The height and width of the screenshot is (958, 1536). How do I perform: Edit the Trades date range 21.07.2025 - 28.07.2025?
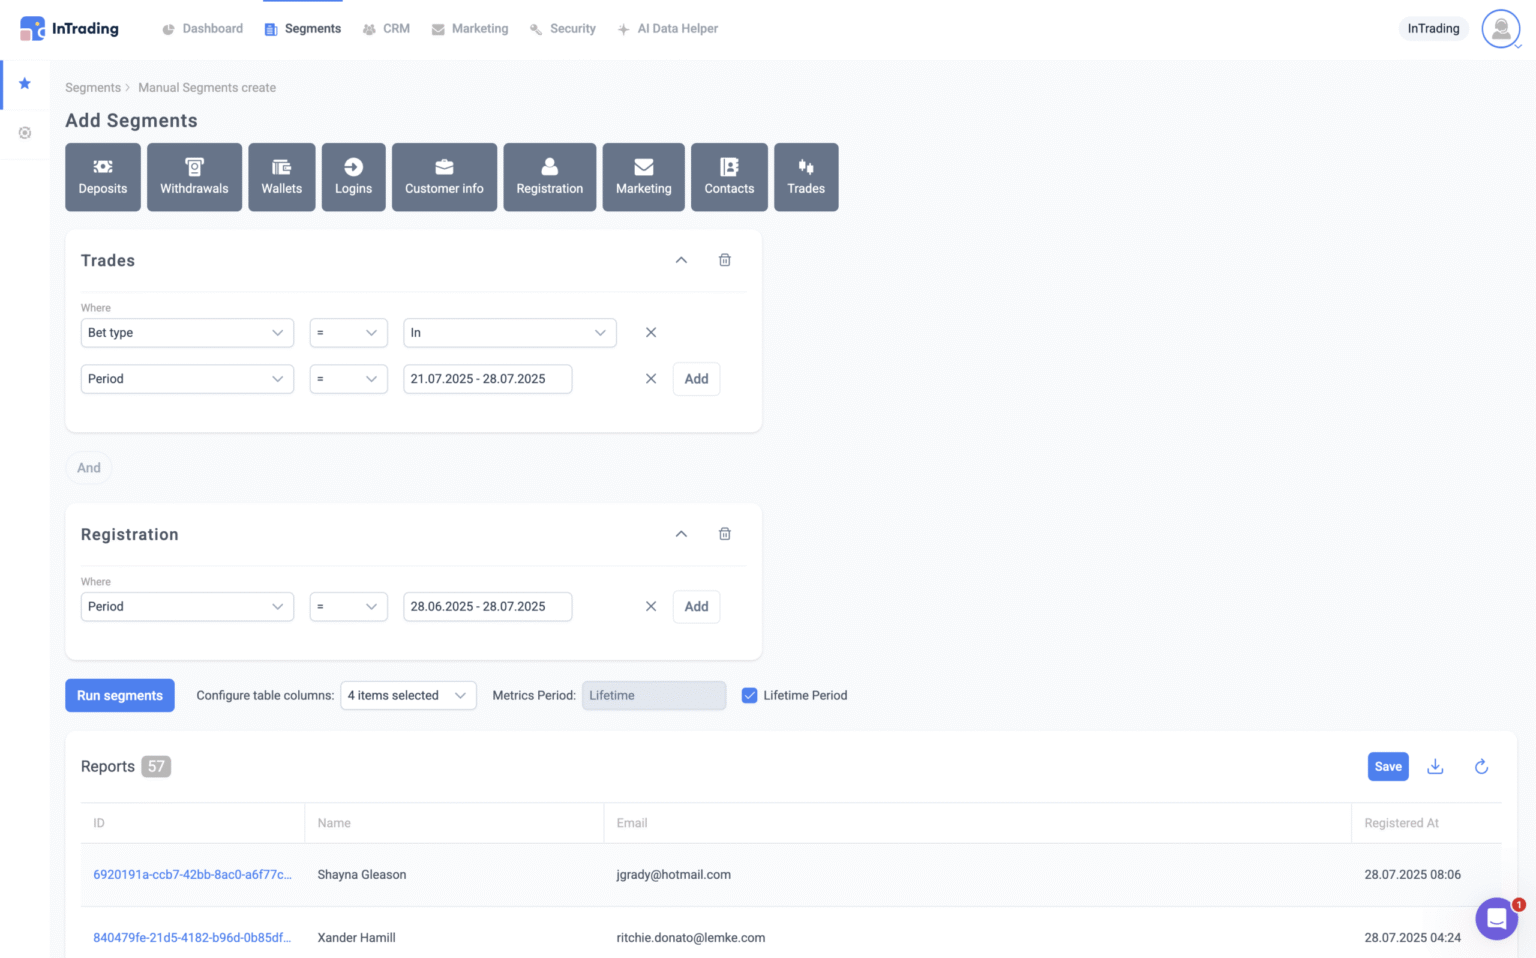(x=487, y=379)
